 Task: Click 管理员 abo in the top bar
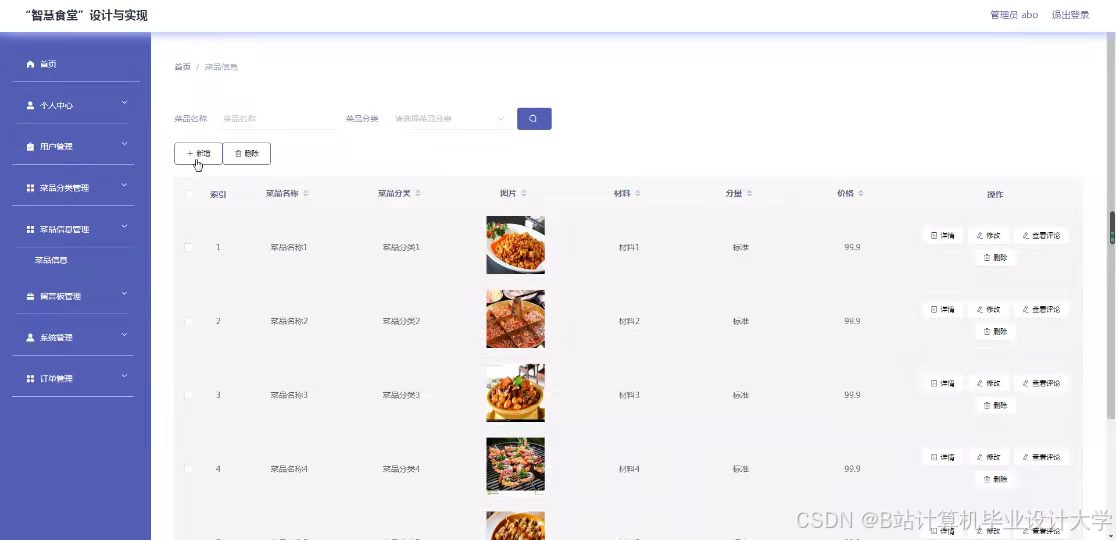tap(1014, 15)
